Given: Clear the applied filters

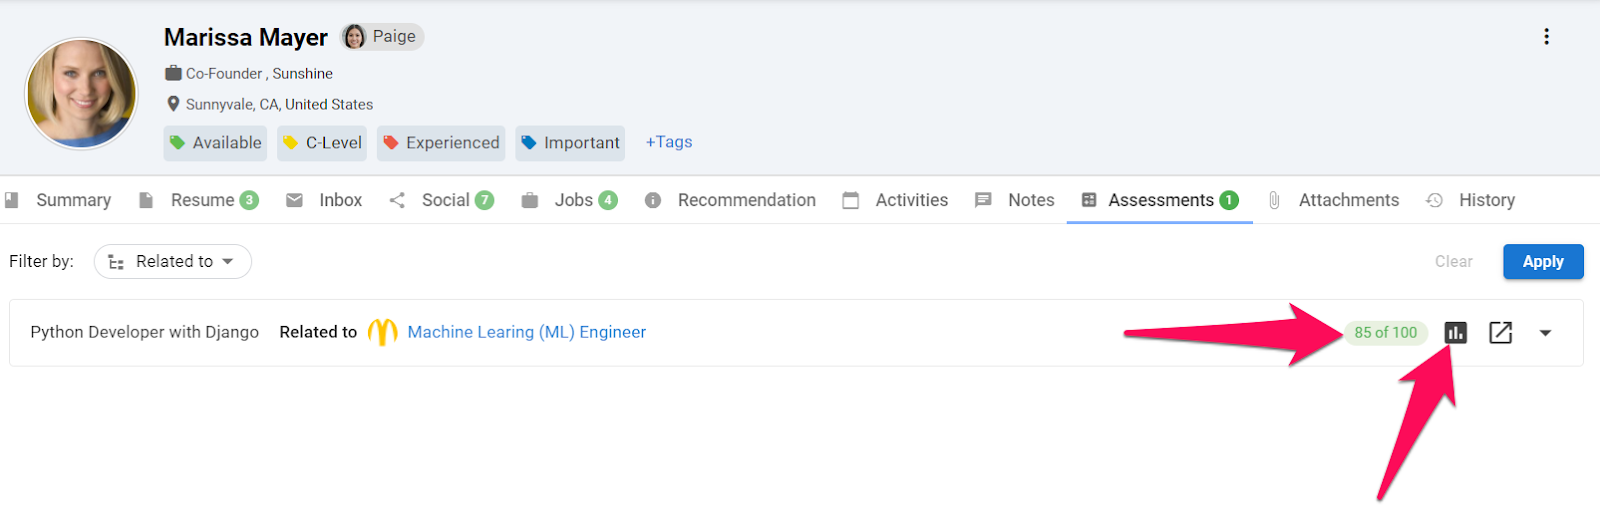Looking at the screenshot, I should coord(1453,262).
